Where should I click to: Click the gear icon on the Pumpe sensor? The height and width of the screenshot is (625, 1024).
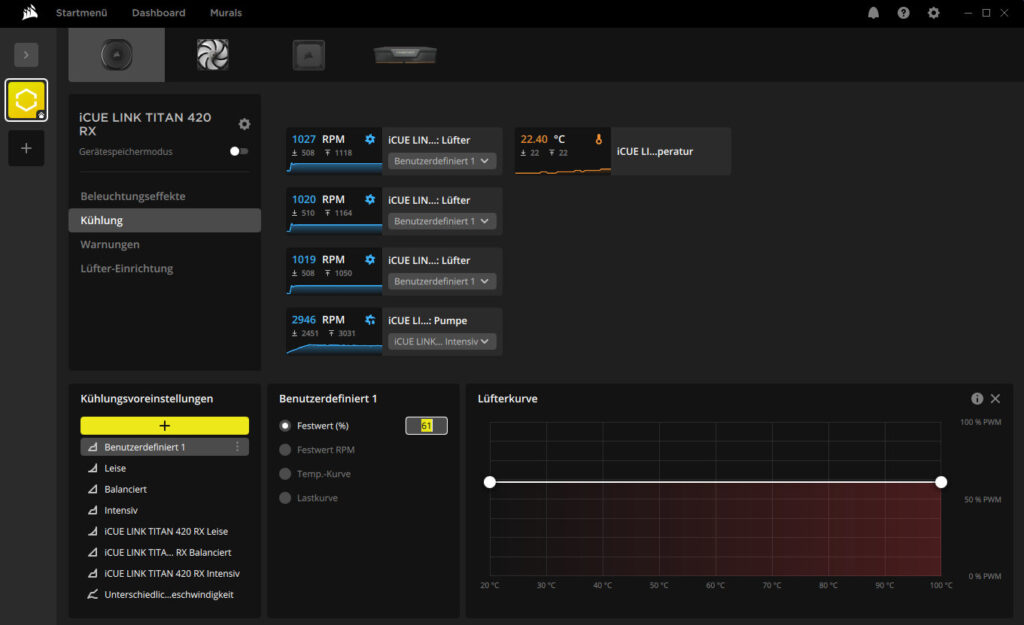coord(370,320)
